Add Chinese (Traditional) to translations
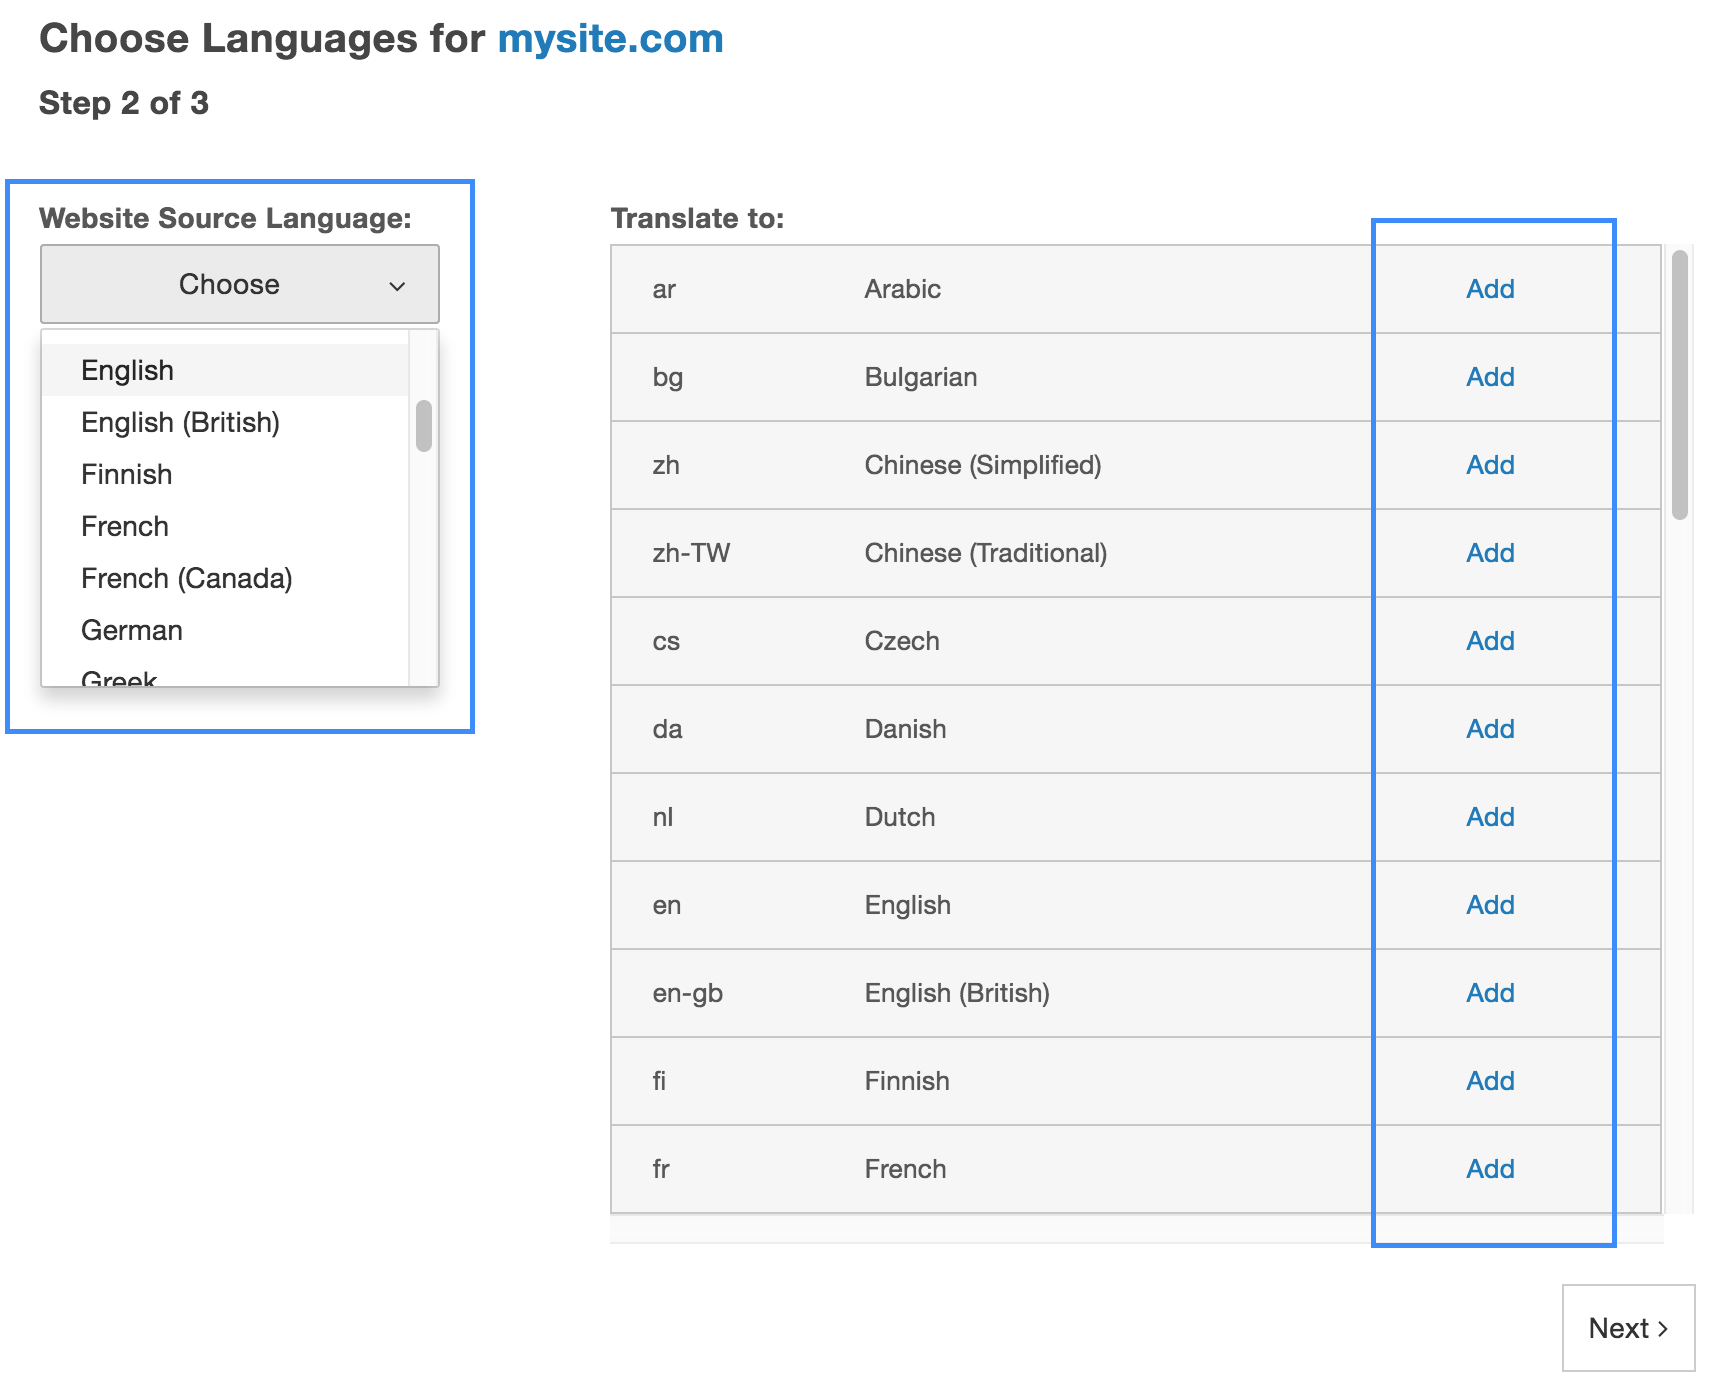 coord(1489,553)
